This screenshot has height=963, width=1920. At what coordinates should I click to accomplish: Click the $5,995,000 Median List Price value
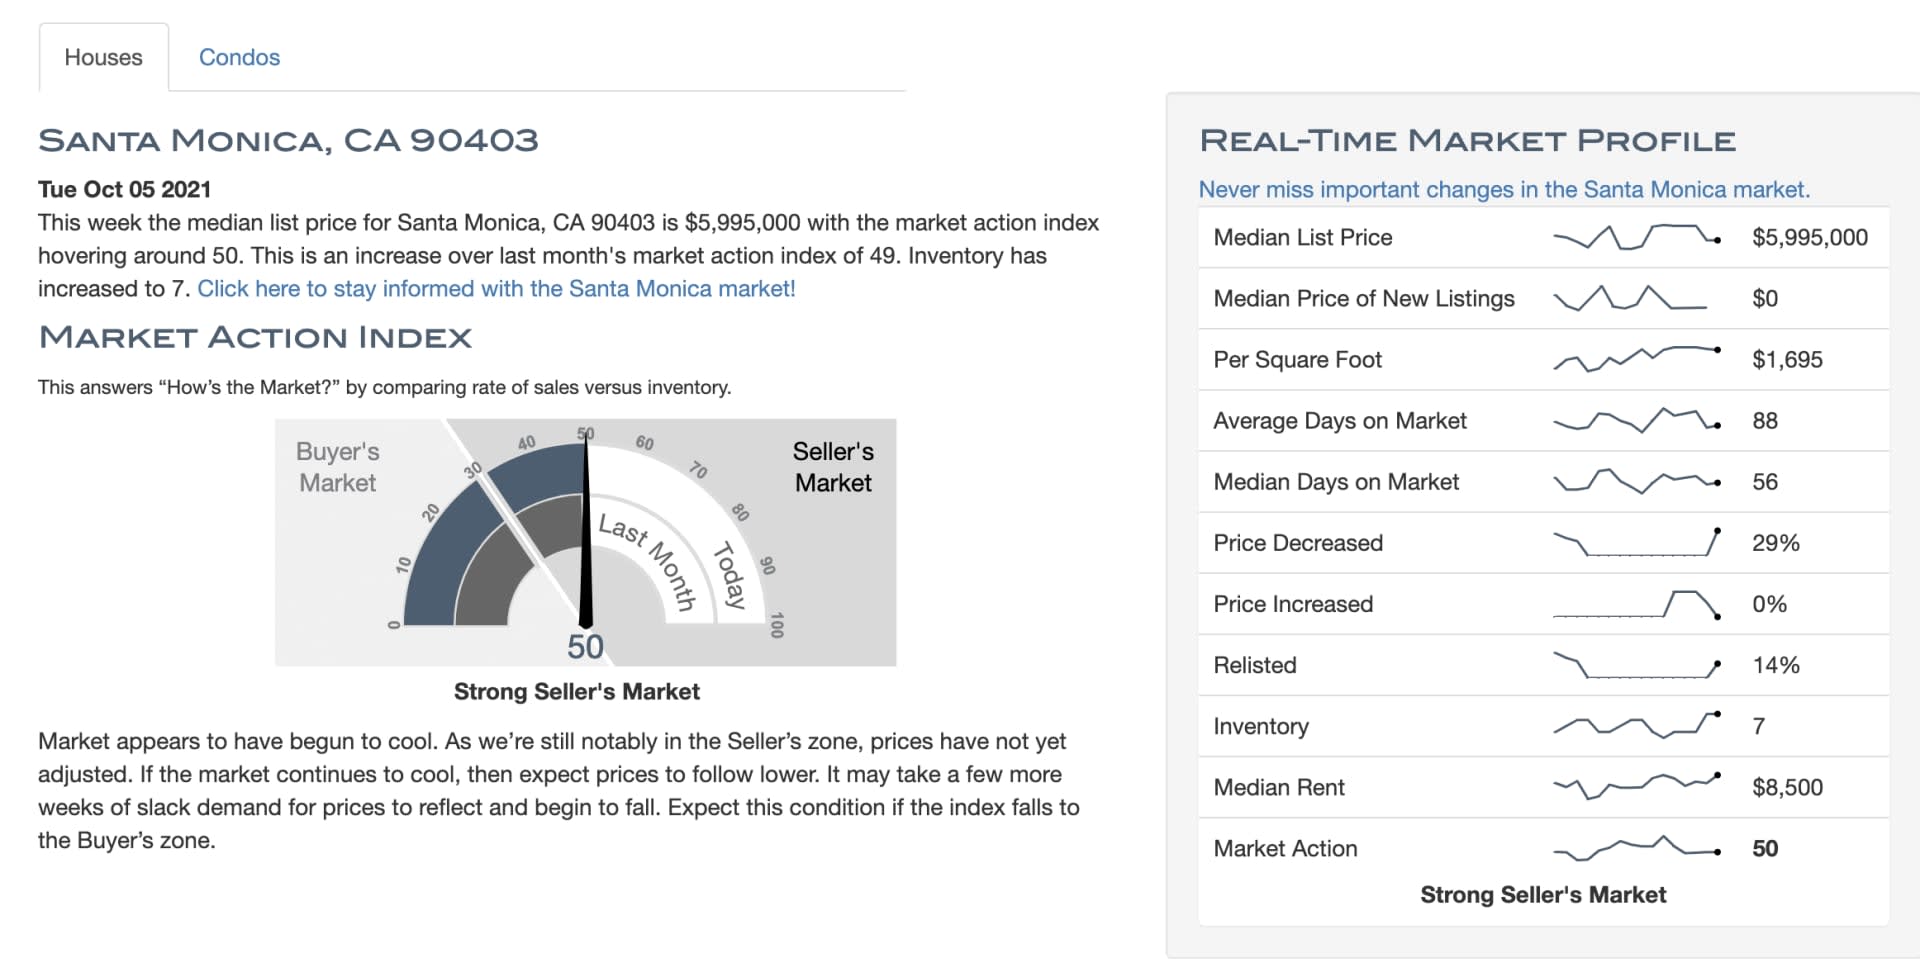(x=1809, y=238)
